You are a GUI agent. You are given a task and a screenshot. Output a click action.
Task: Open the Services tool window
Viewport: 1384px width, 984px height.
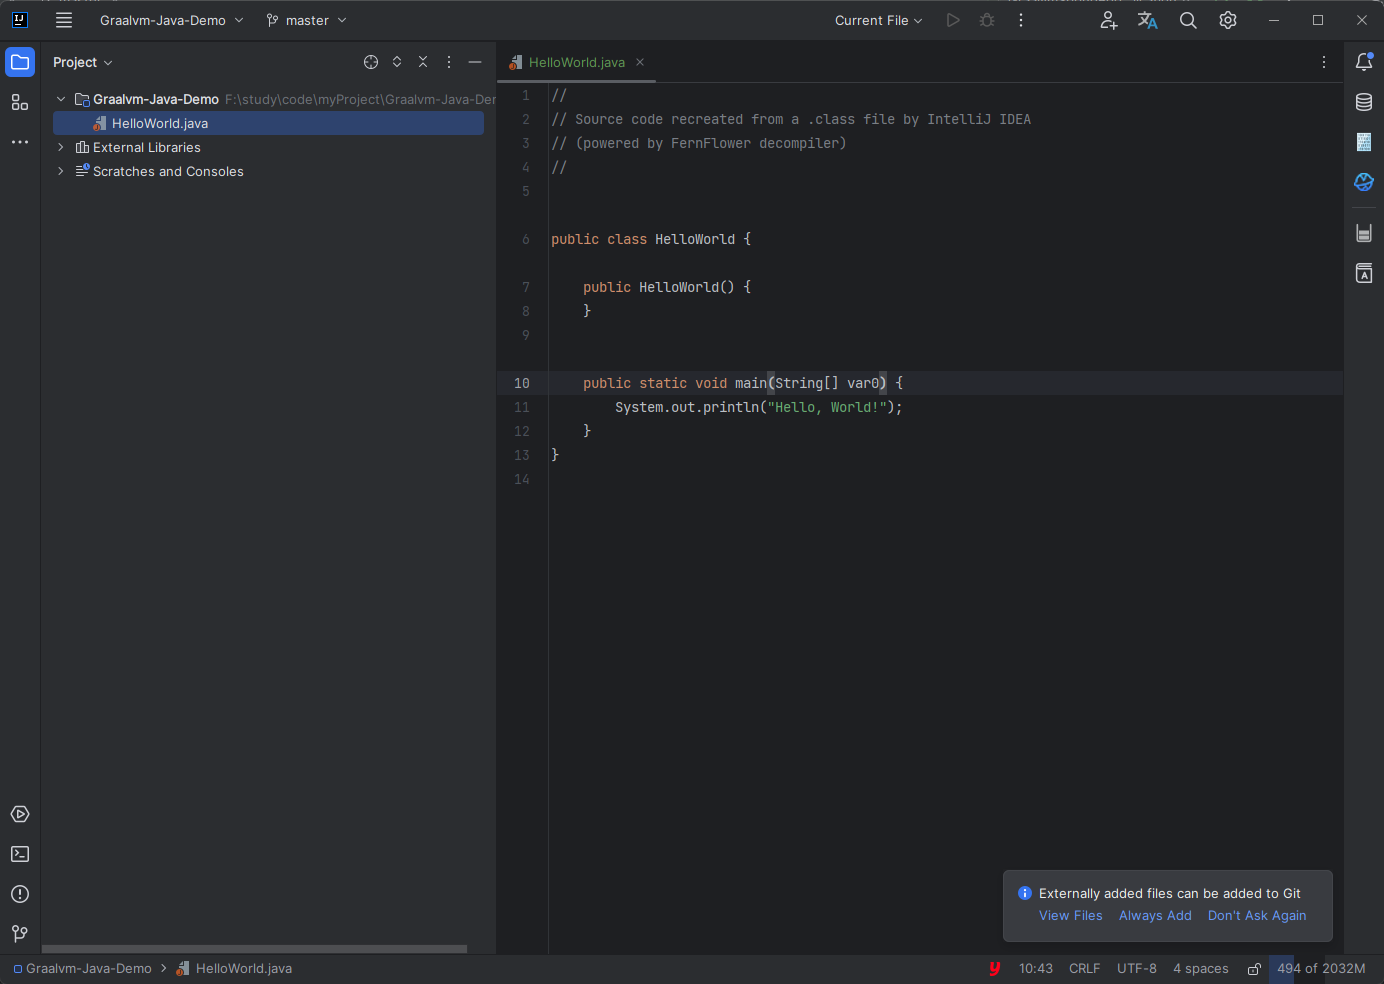[20, 814]
